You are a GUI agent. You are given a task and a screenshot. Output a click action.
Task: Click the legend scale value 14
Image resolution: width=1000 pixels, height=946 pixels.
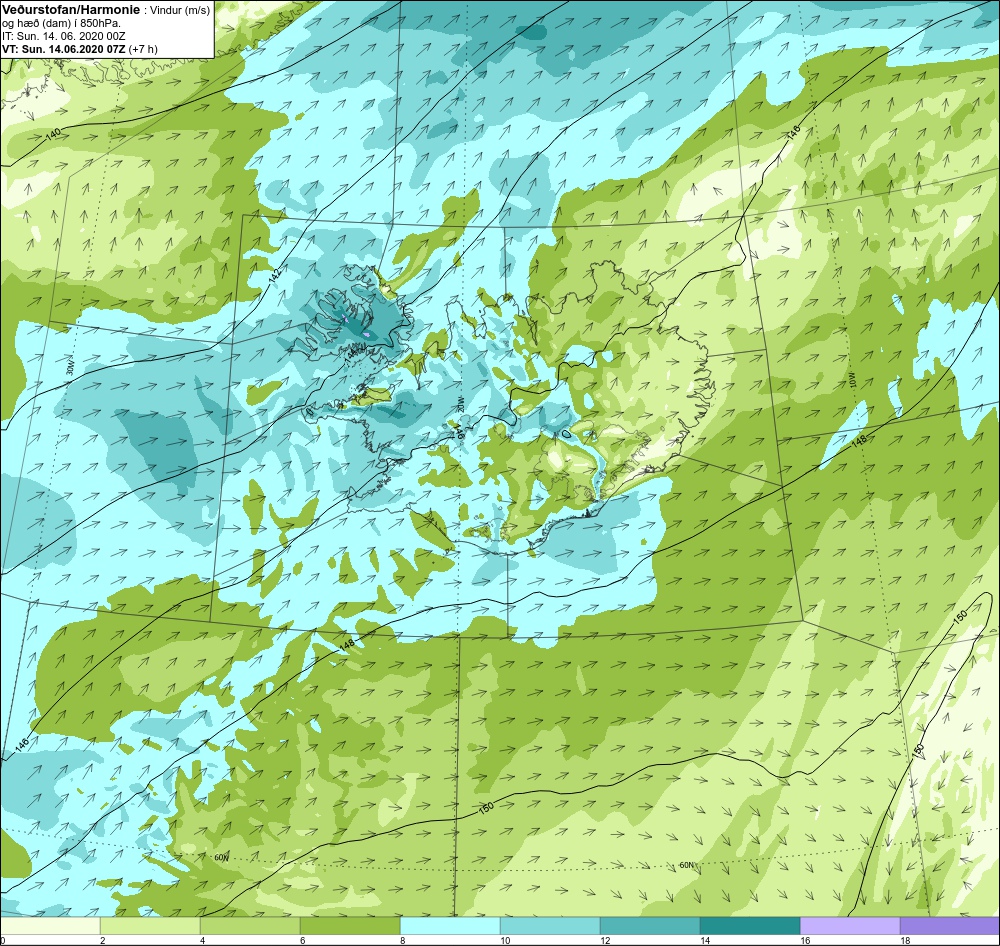tap(705, 940)
